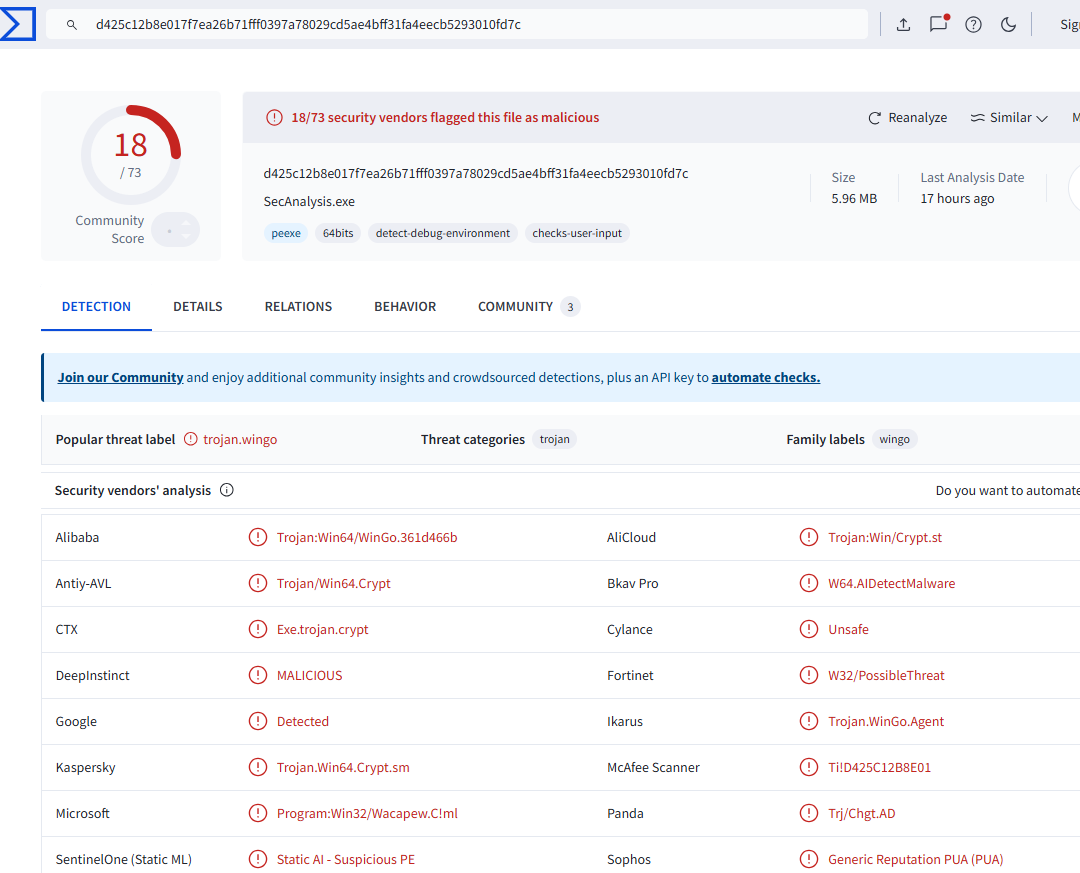Expand the Similar dropdown
Viewport: 1080px width, 873px height.
tap(1009, 118)
